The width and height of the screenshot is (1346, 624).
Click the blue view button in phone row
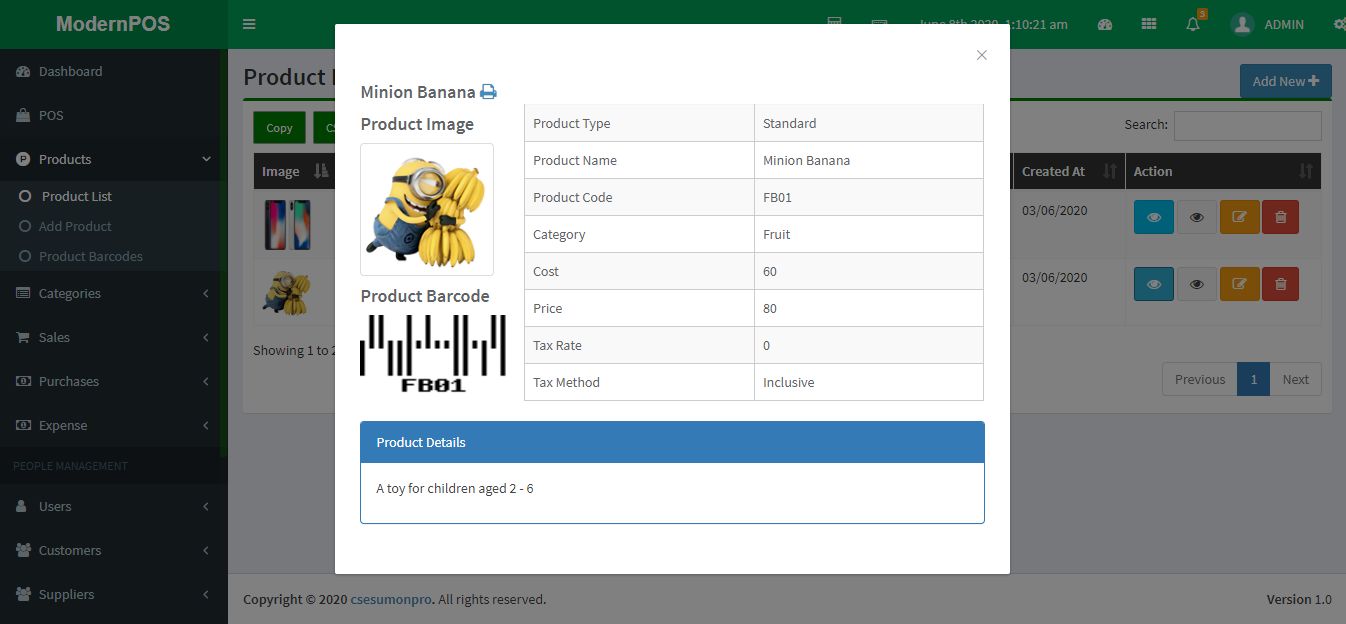point(1154,217)
